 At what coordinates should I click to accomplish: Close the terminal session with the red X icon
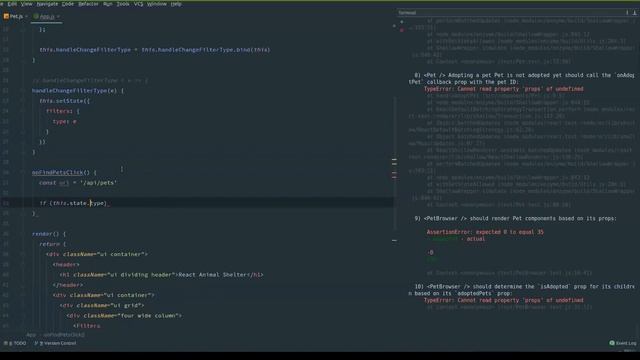click(x=402, y=30)
